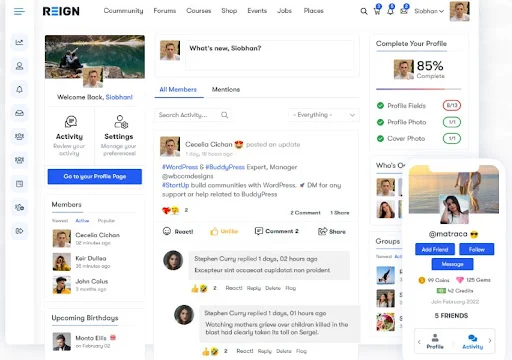Click the Go to your Profile Page button
The height and width of the screenshot is (360, 512).
[95, 176]
